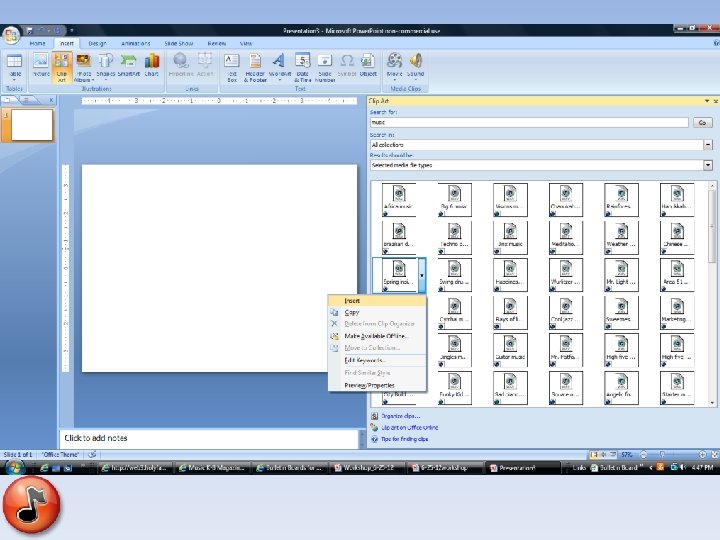Switch to the Design ribbon tab
The image size is (720, 540).
coord(97,43)
